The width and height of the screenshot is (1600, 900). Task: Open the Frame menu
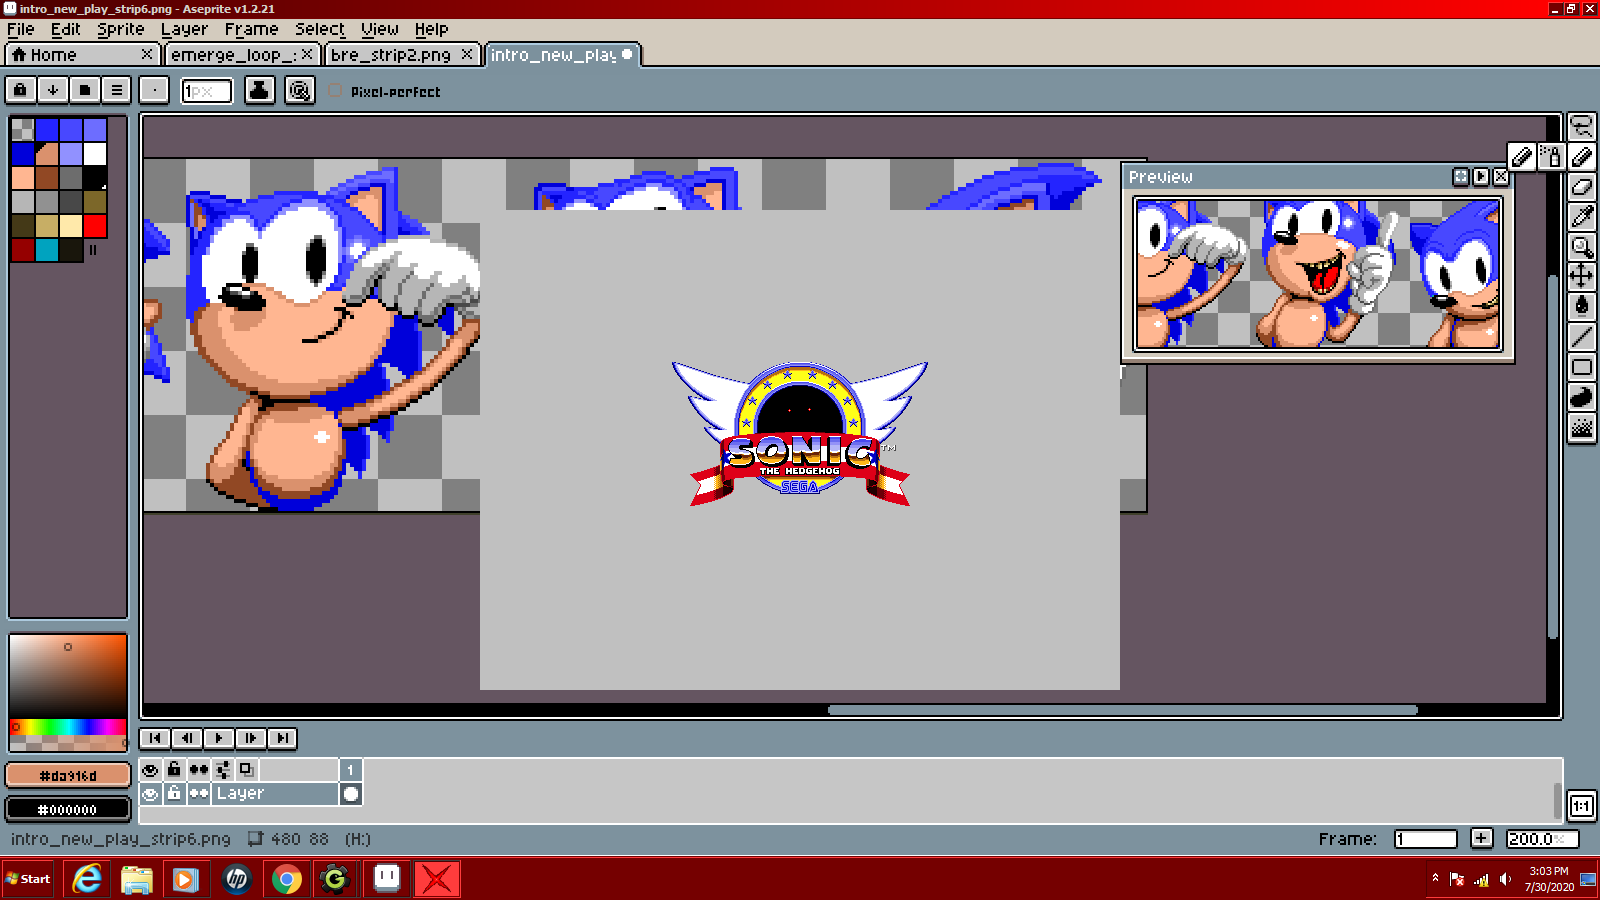[252, 29]
